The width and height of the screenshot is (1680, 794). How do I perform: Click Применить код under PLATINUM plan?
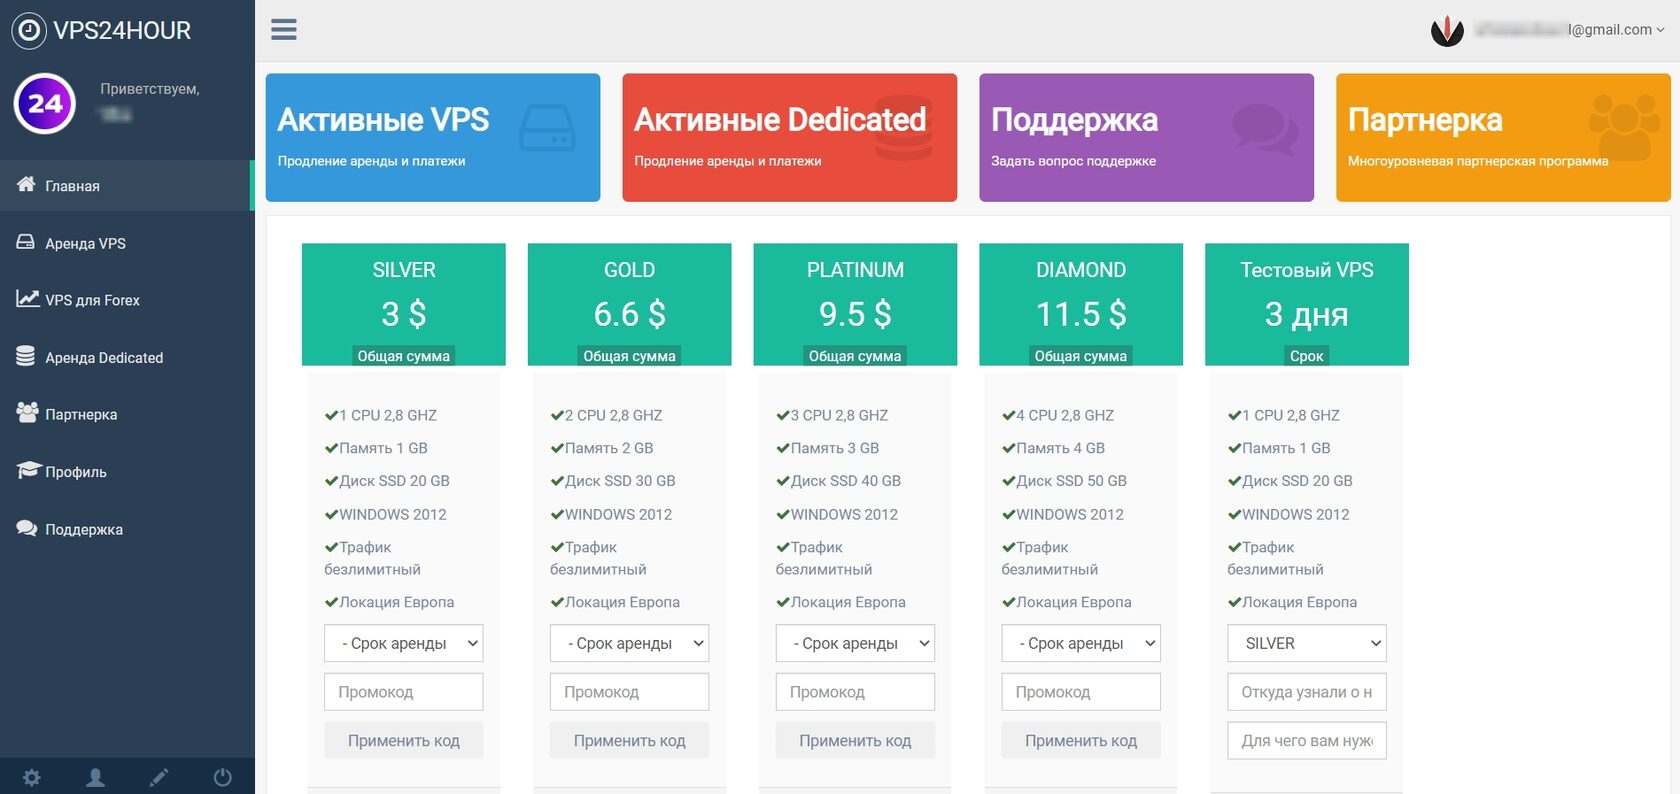[856, 740]
